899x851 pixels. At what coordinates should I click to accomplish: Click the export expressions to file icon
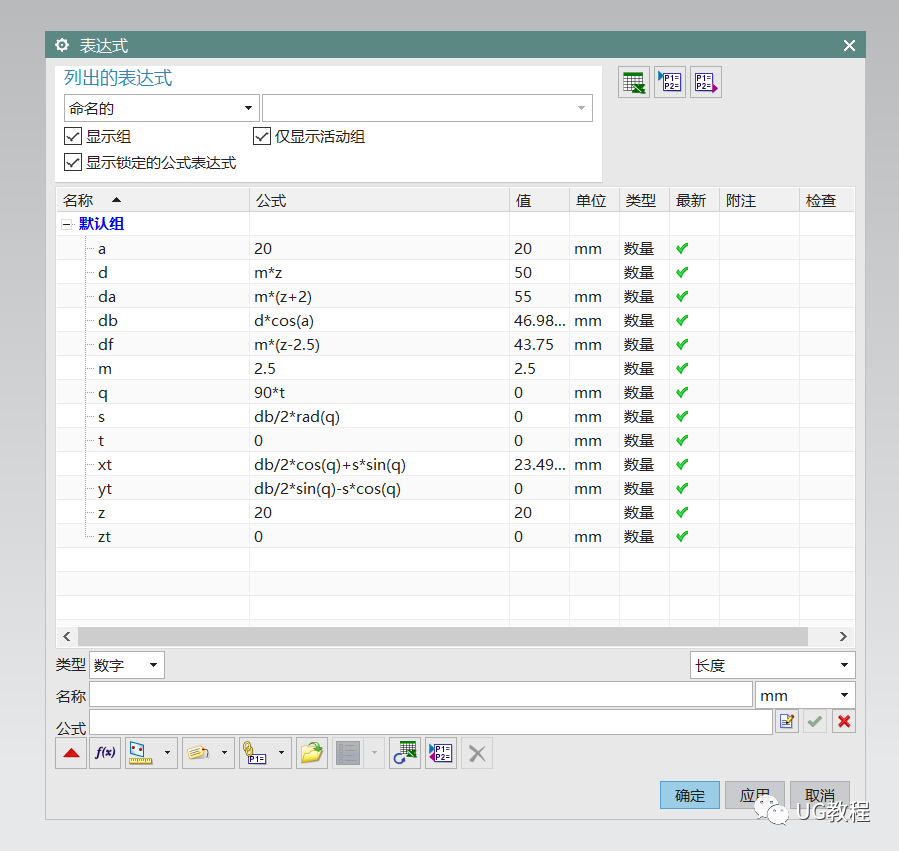point(704,82)
